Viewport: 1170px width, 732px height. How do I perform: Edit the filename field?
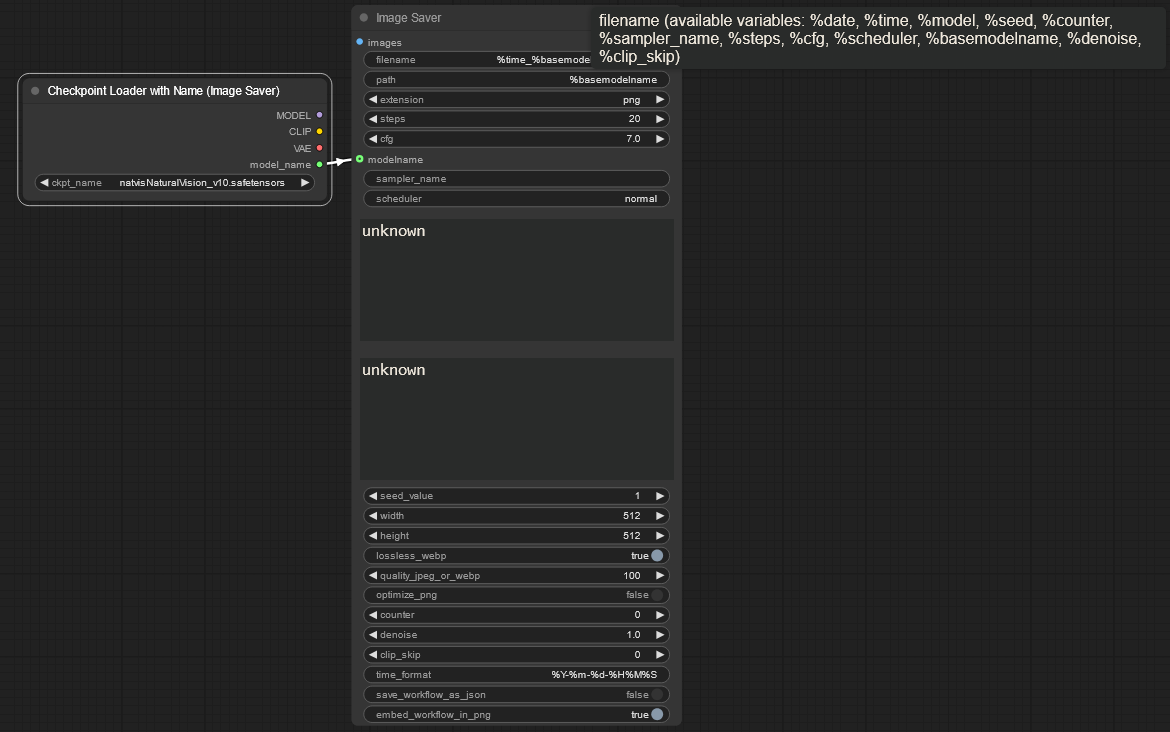tap(478, 60)
